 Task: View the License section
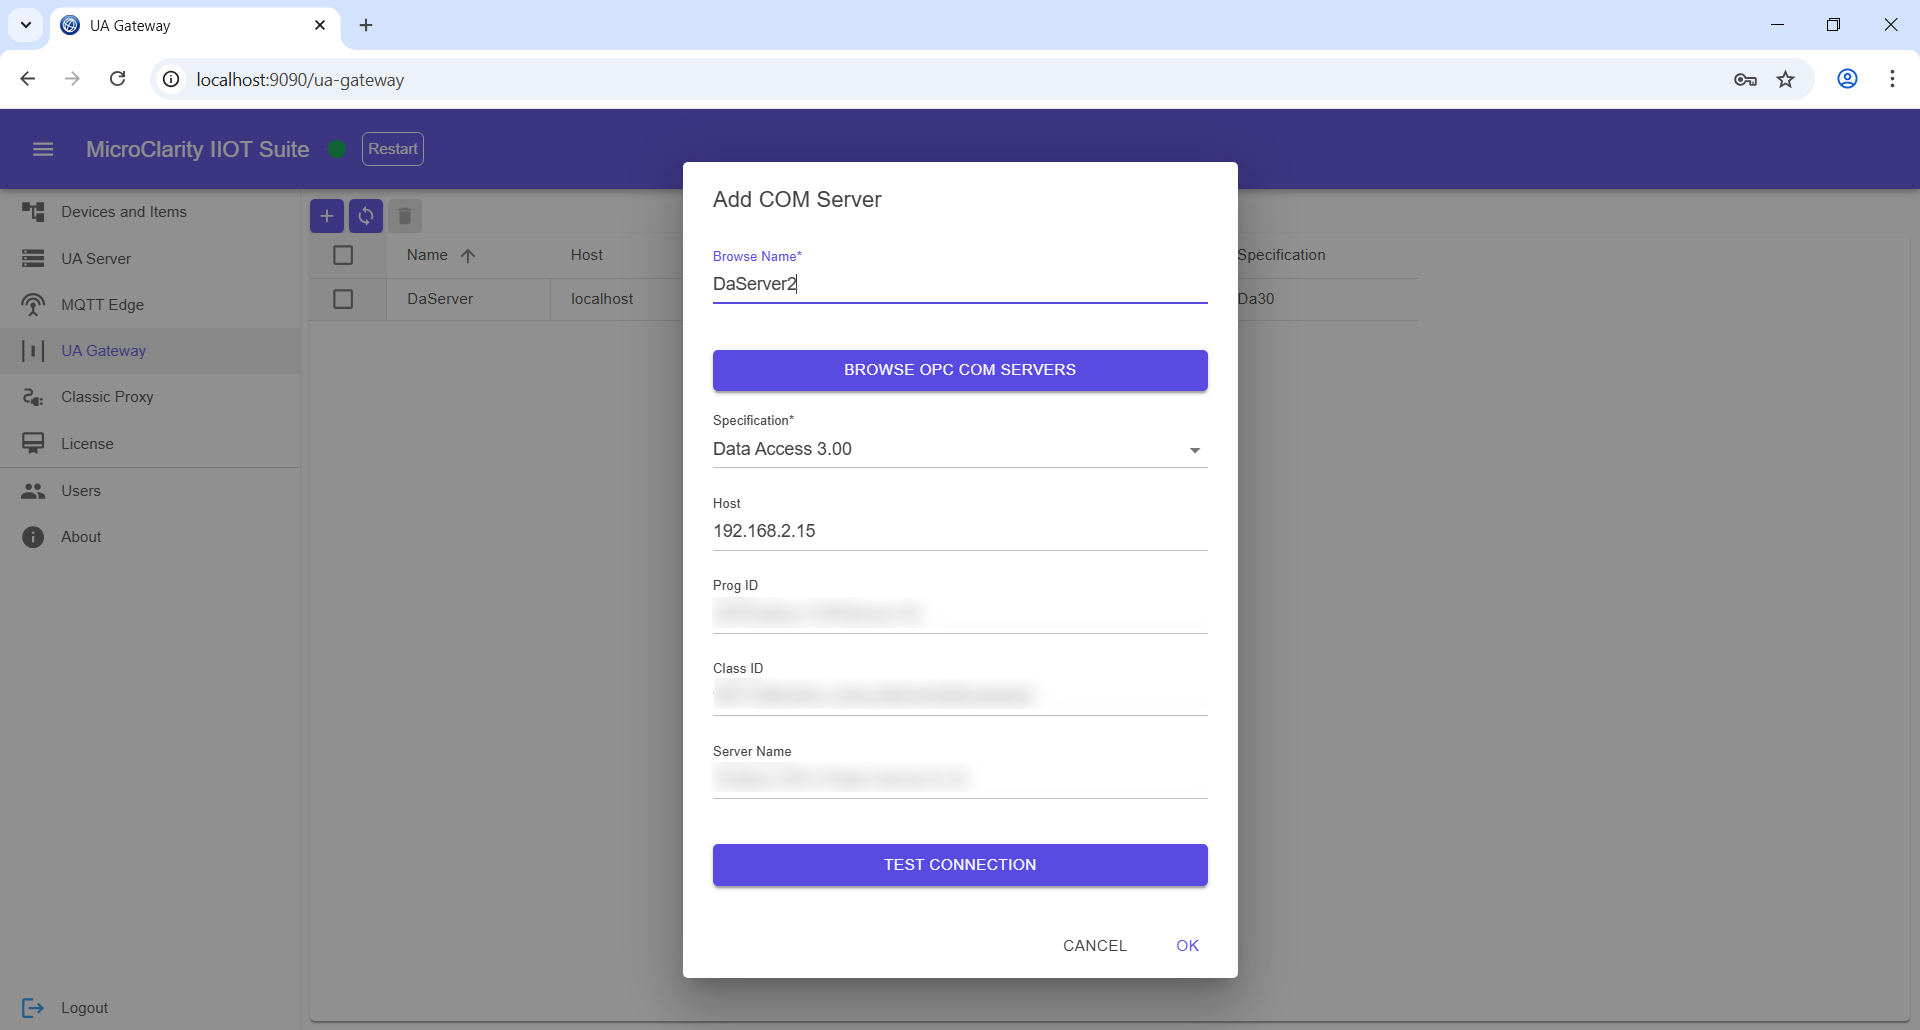click(x=87, y=443)
